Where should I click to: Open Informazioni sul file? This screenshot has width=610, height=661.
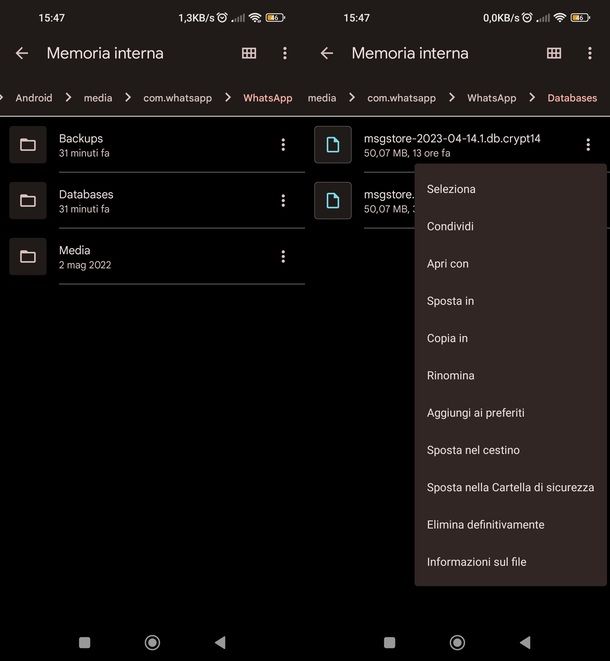[476, 562]
